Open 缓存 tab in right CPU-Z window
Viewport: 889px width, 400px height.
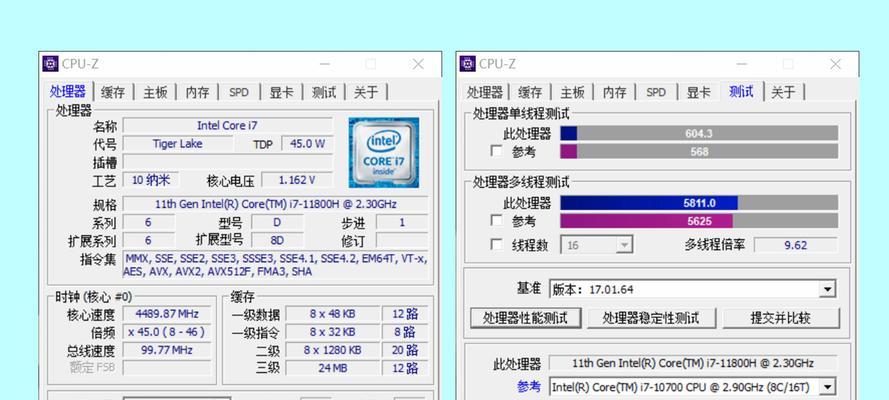[x=530, y=92]
